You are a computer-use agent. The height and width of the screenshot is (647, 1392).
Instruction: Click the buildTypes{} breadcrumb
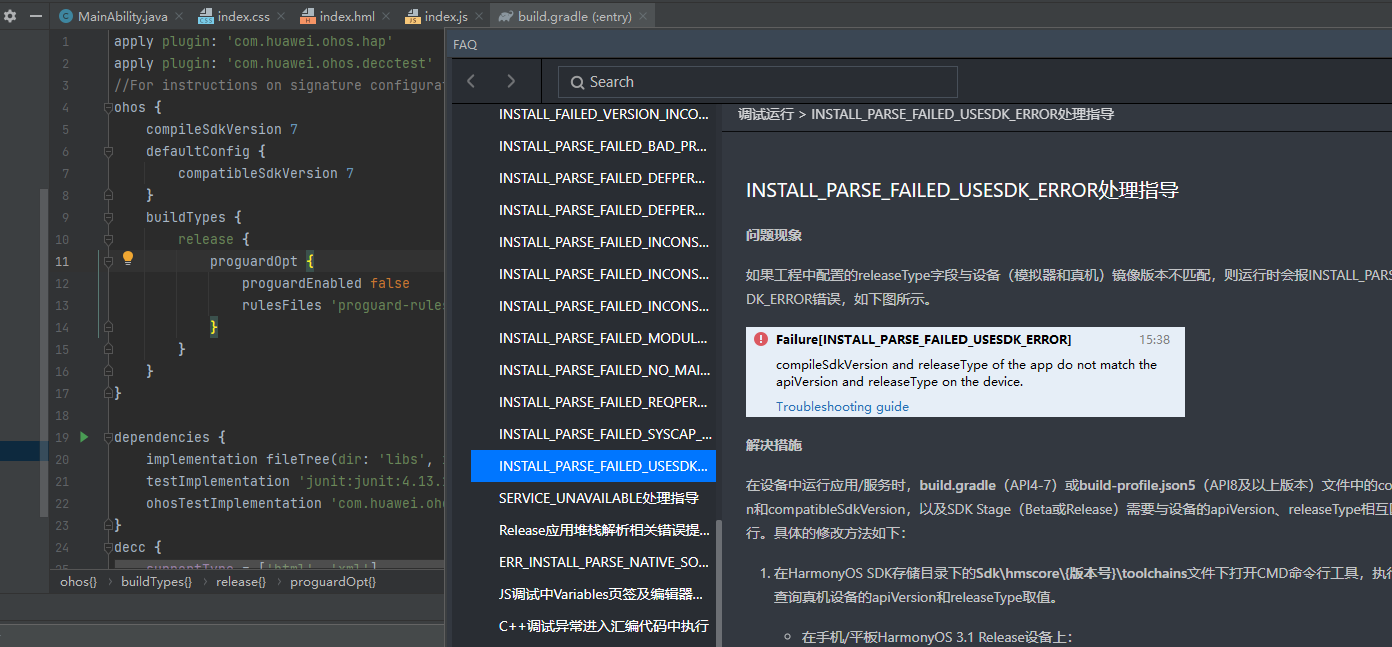[157, 582]
